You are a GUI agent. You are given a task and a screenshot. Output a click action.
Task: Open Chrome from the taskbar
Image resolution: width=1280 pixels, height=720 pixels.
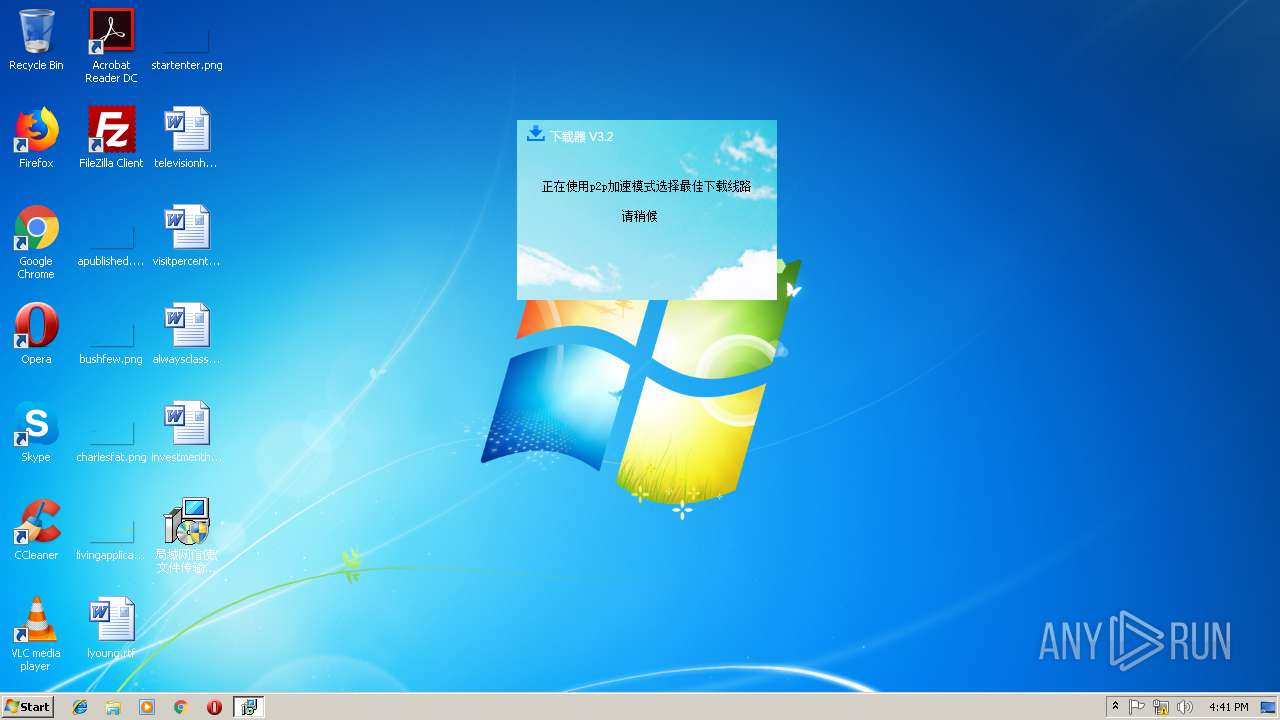180,707
